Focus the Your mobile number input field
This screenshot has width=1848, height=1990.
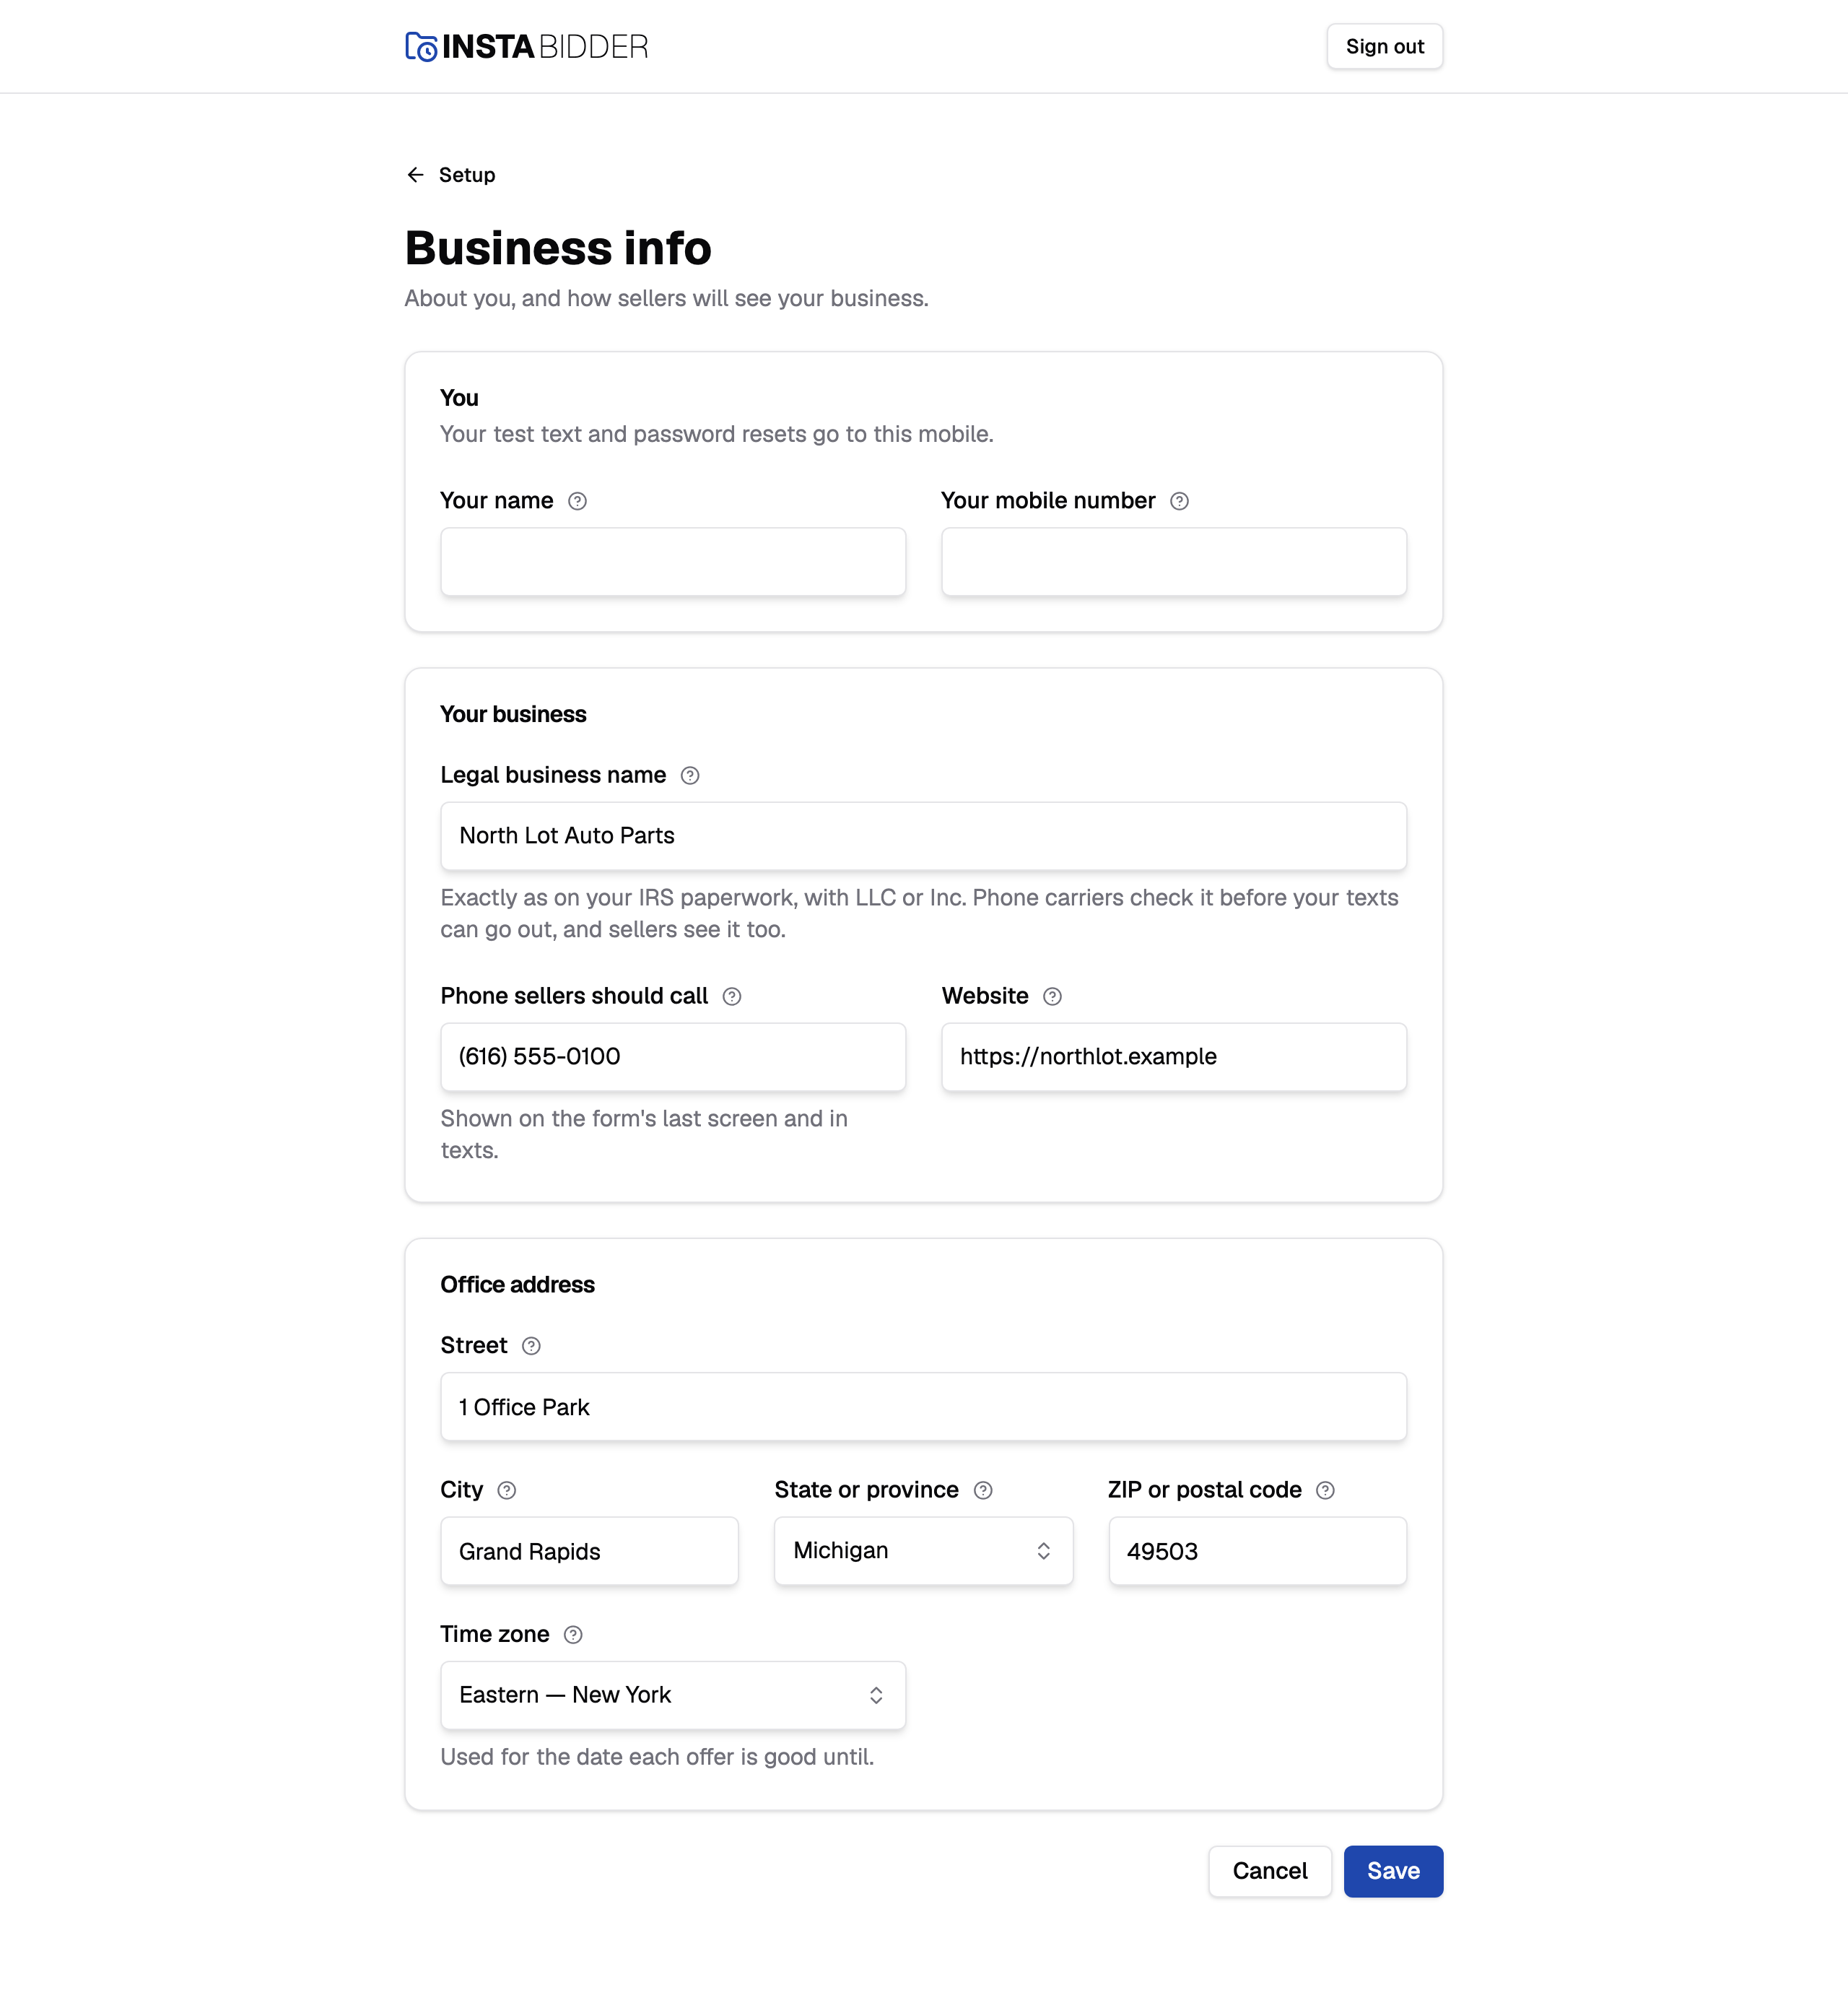[1174, 562]
